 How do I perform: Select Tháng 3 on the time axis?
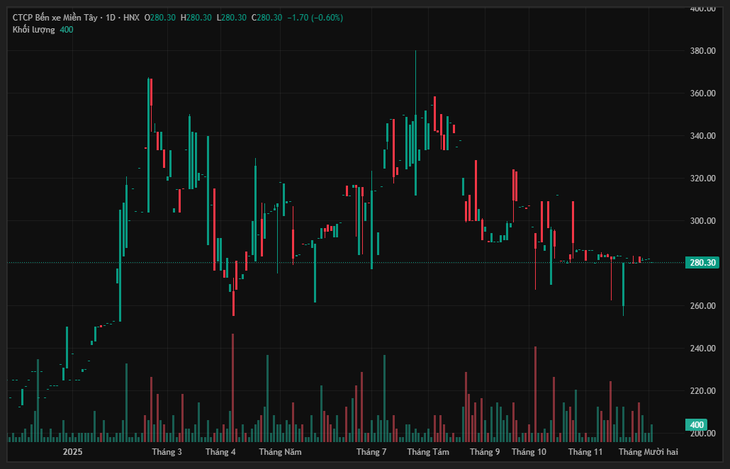(x=166, y=453)
